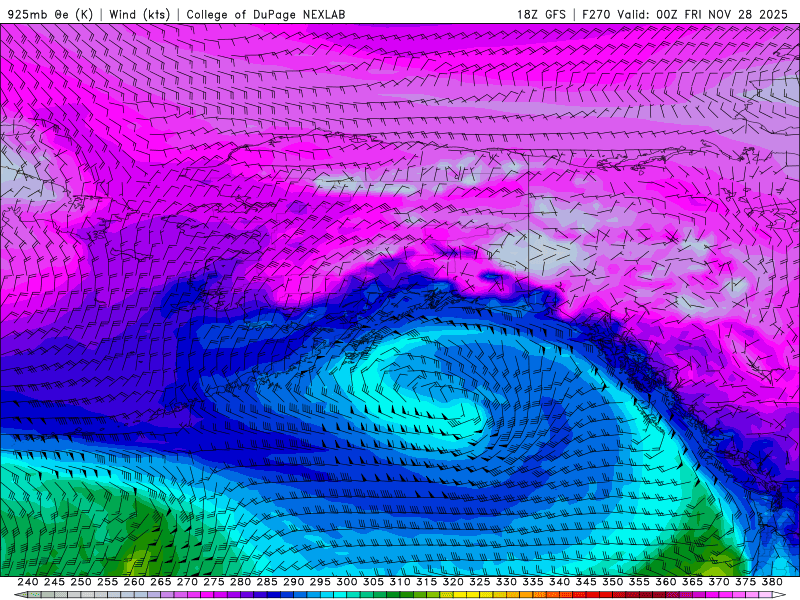This screenshot has width=800, height=600.
Task: Pick the 305 legend number
Action: 373,582
